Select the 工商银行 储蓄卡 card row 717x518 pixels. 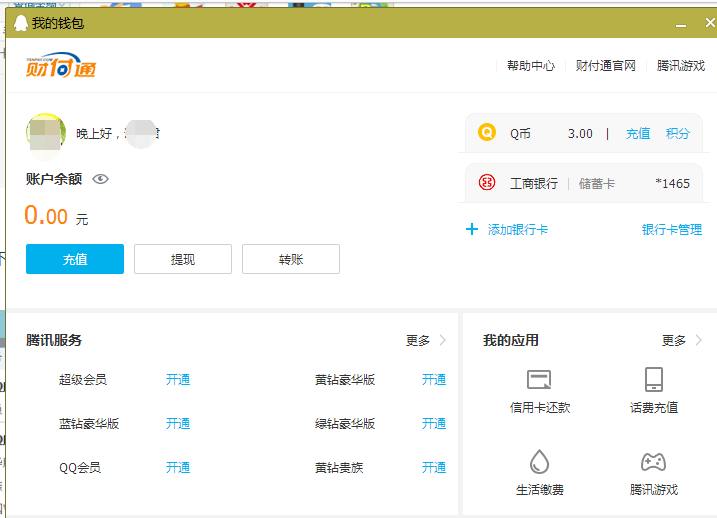click(584, 183)
